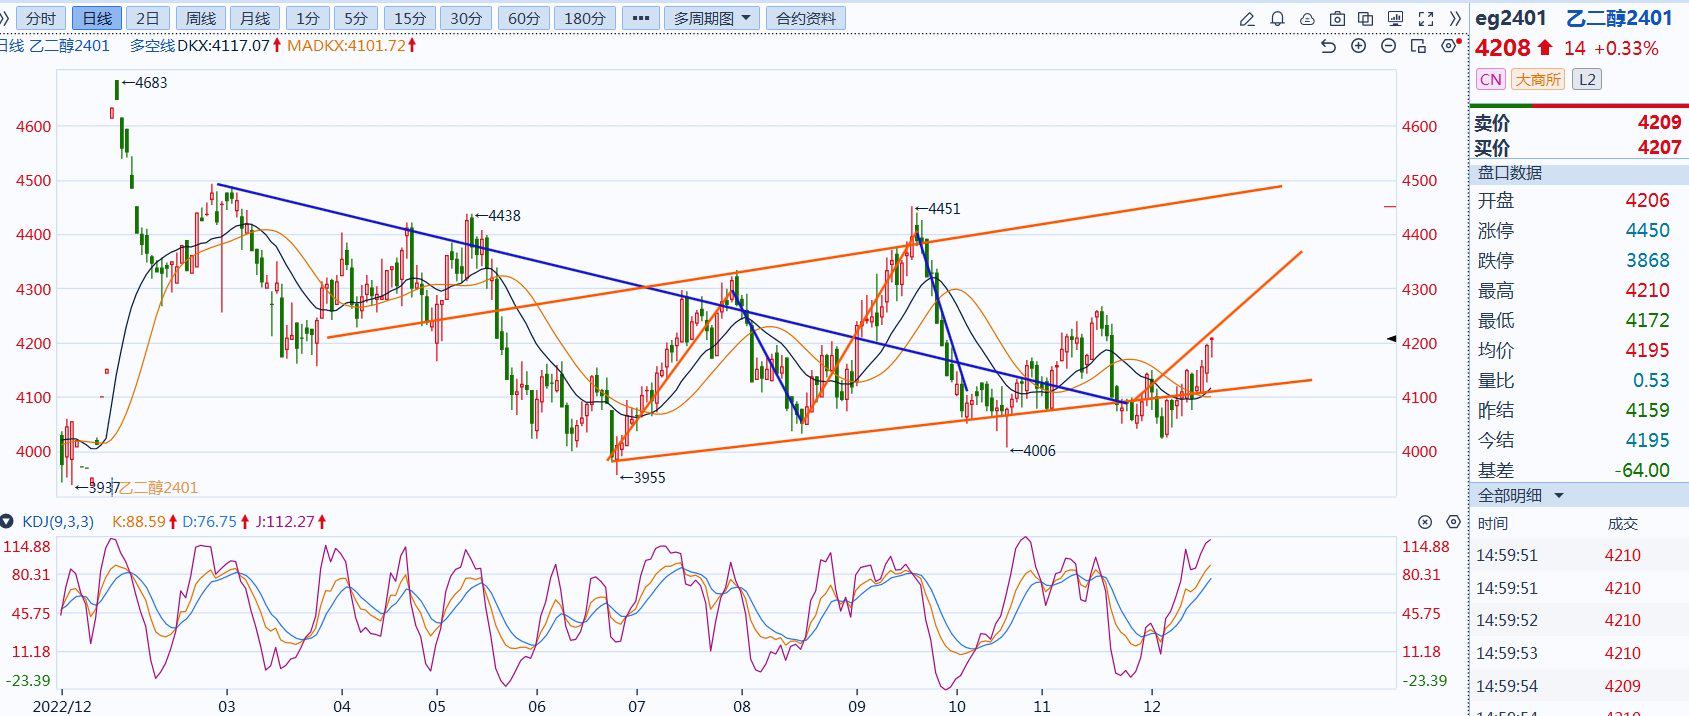Click the 涨停 4450 limit-up value
The image size is (1689, 716).
coord(1647,230)
